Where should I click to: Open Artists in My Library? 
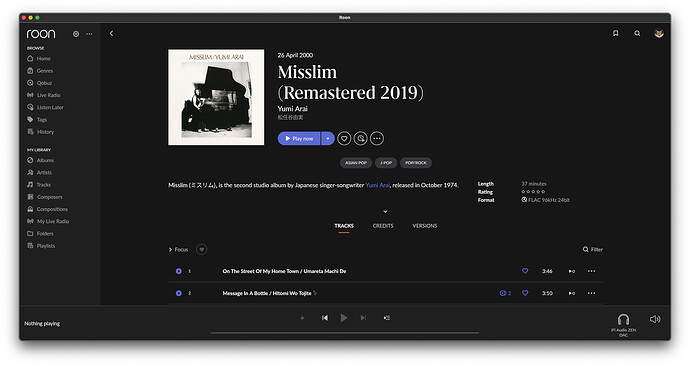[x=39, y=173]
